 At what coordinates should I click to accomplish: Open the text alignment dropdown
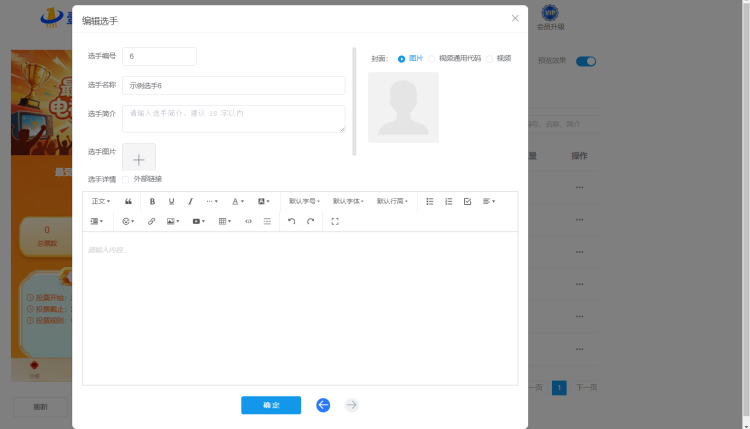pos(488,201)
